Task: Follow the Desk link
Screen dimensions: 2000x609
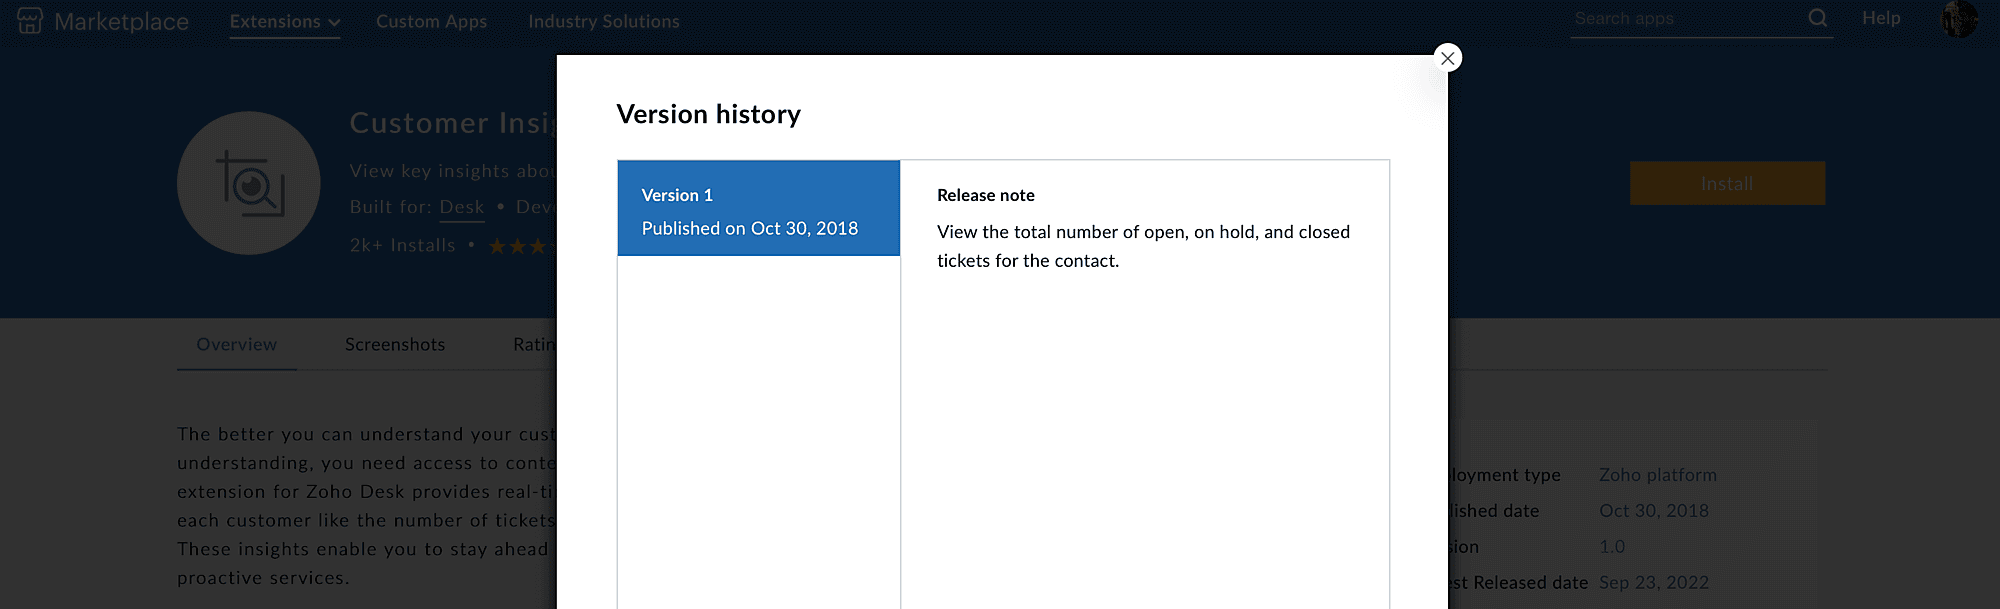Action: [x=461, y=207]
